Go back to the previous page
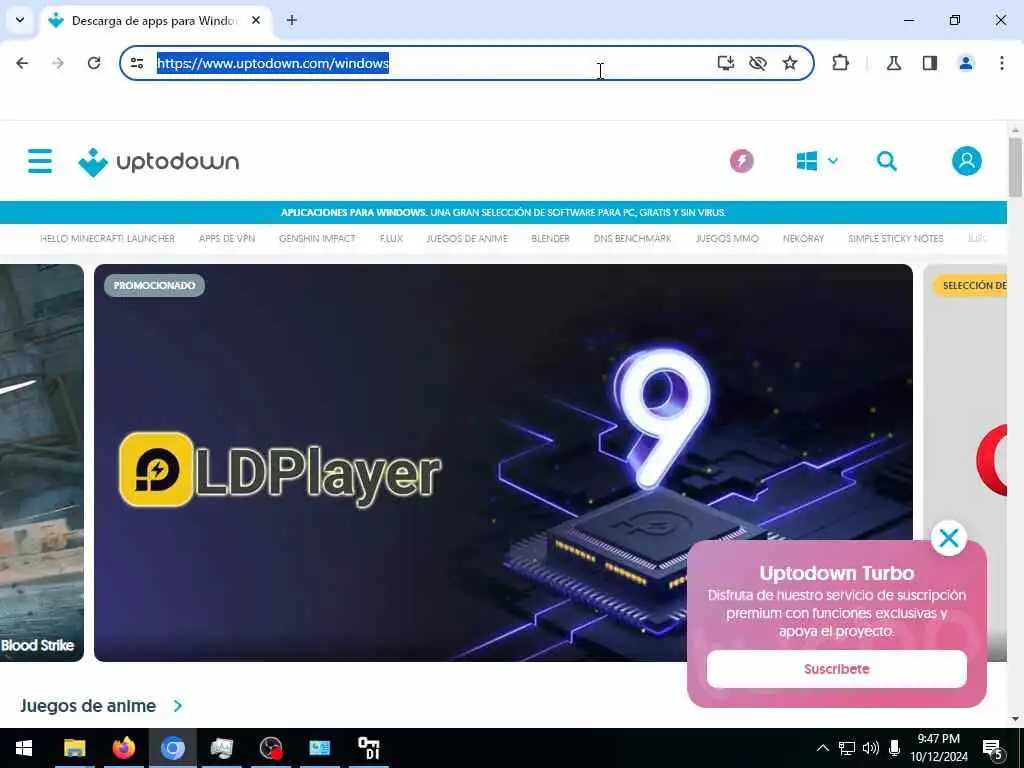 (22, 63)
